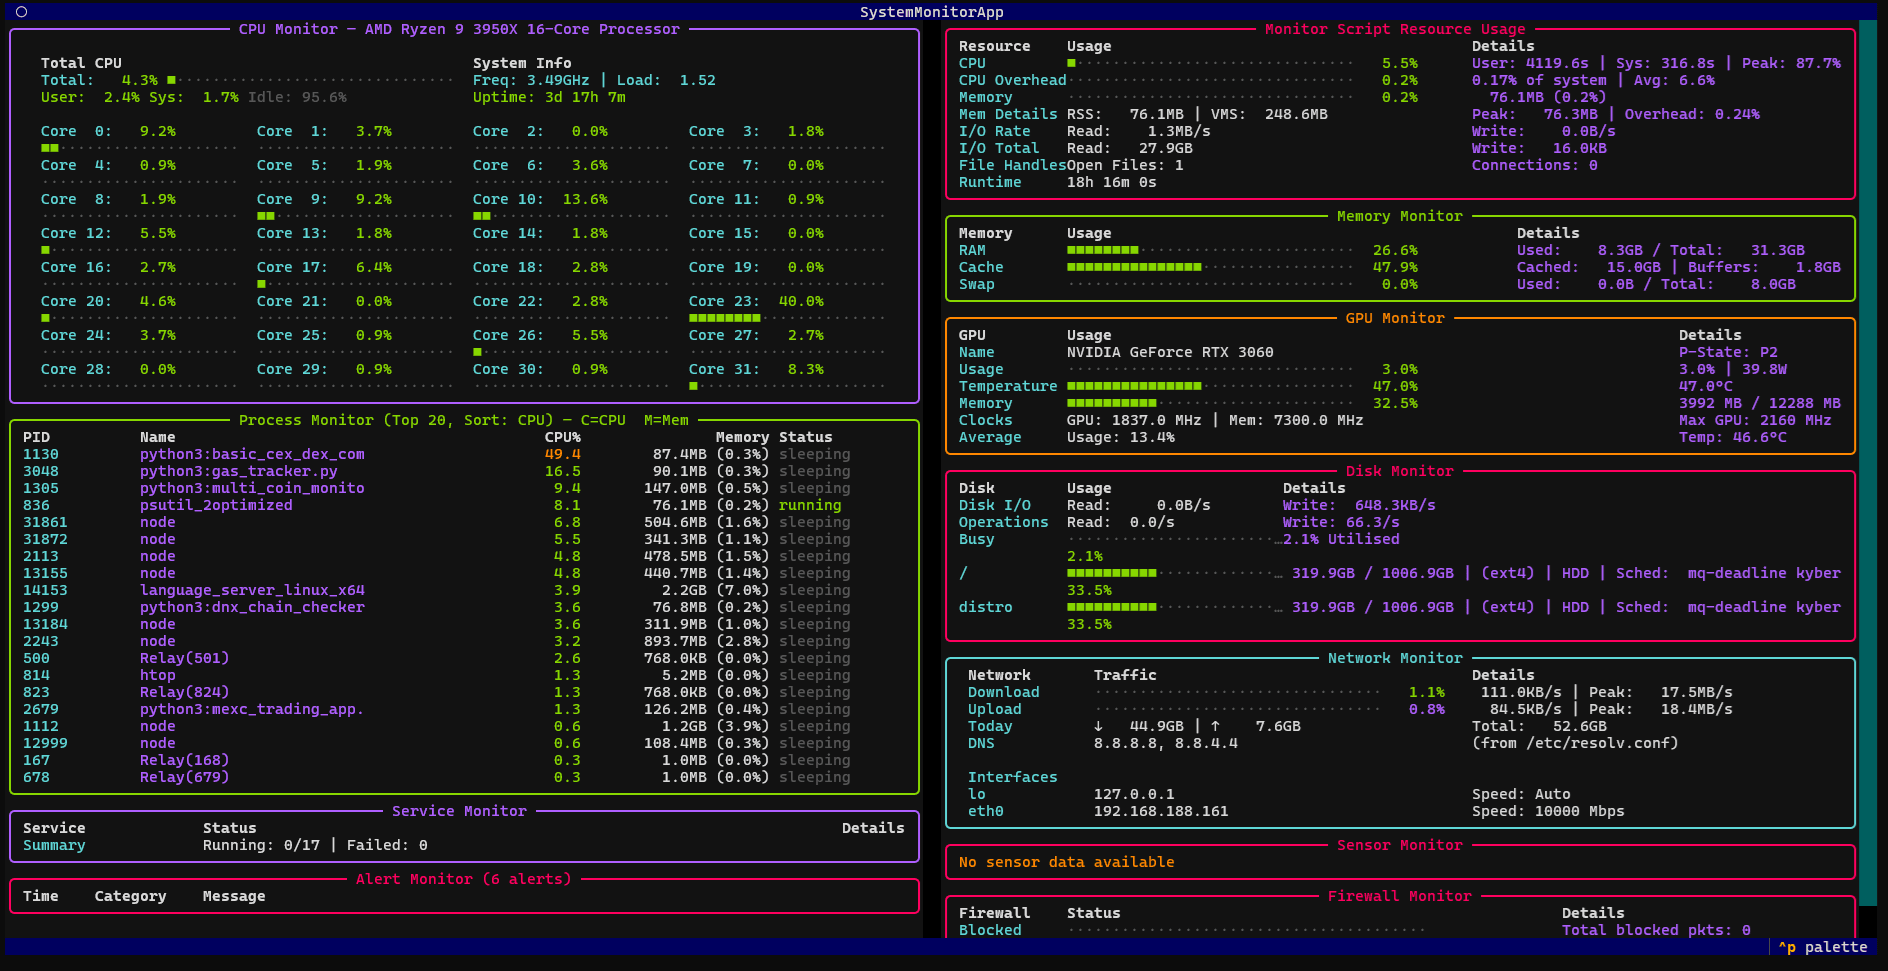Click the eth0 interface row
Screen dimensions: 1888x971
(x=1400, y=811)
